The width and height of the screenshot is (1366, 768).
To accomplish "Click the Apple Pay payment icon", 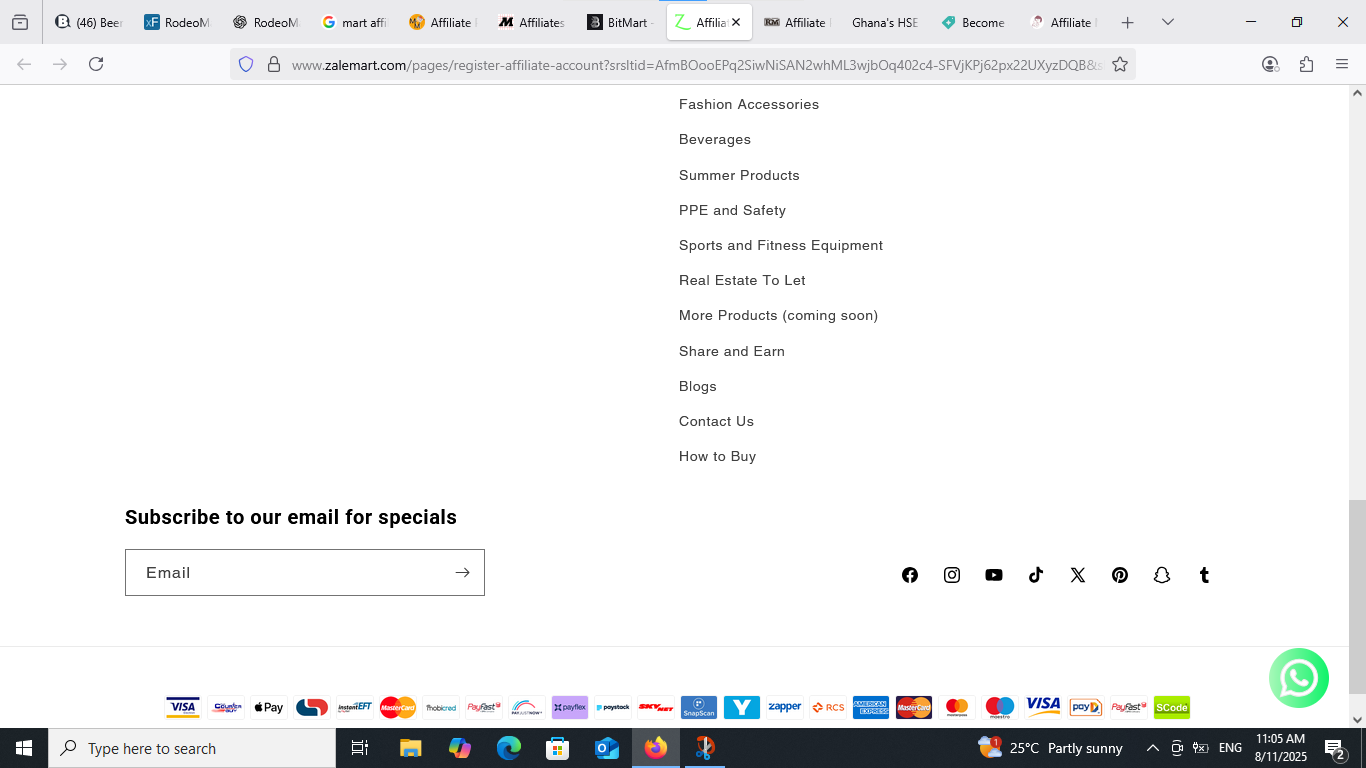I will [x=268, y=707].
